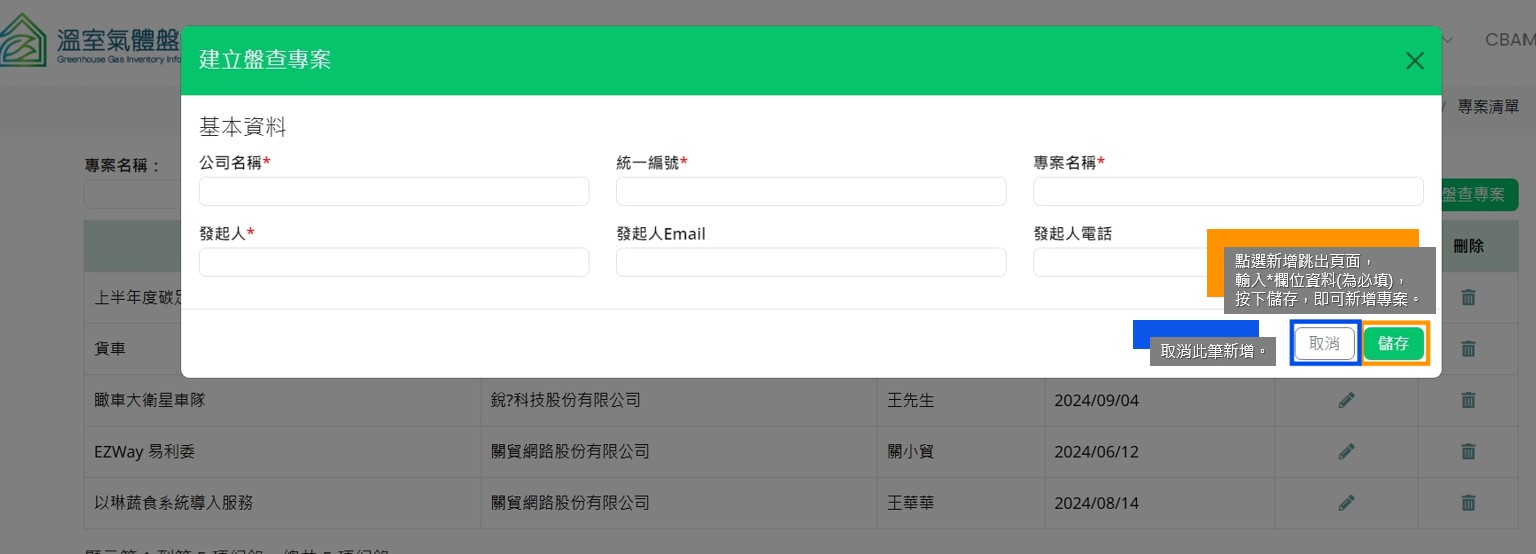Viewport: 1536px width, 554px height.
Task: Go to the 專案清單 breadcrumb
Action: pyautogui.click(x=1488, y=107)
